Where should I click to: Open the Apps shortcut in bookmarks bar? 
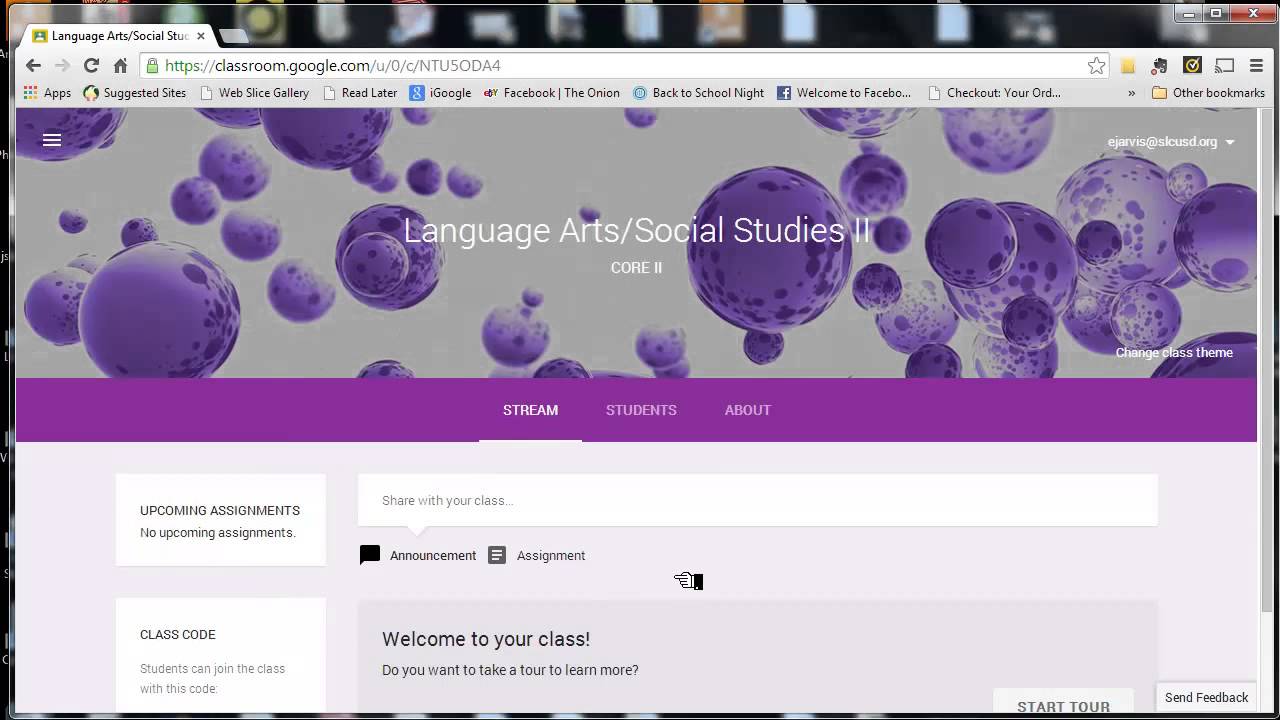click(x=47, y=93)
